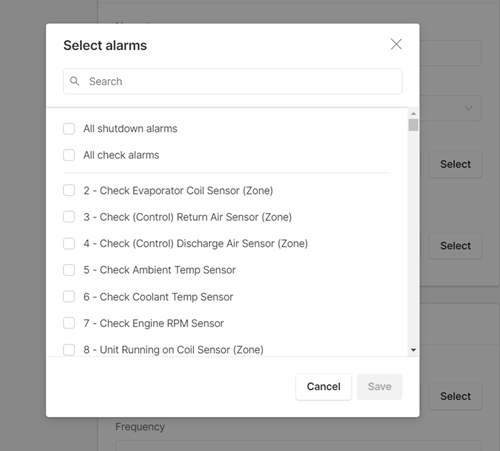Check All shutdown alarms
The width and height of the screenshot is (500, 451).
tap(69, 129)
